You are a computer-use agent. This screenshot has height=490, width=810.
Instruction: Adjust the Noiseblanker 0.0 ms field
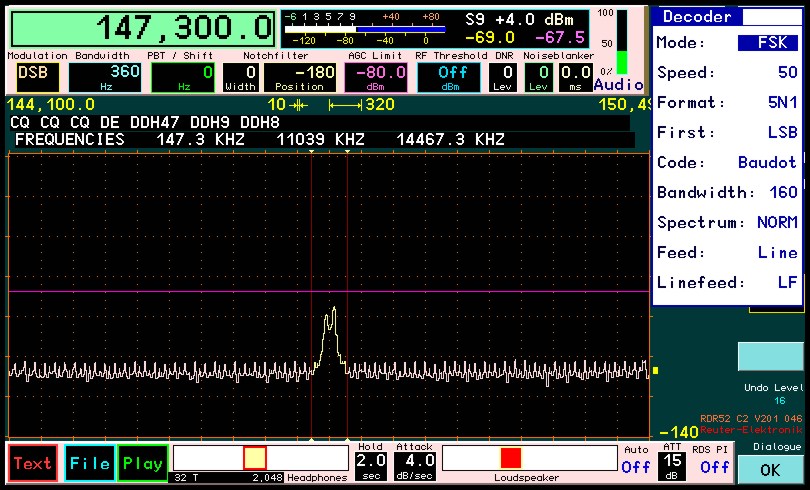point(575,77)
